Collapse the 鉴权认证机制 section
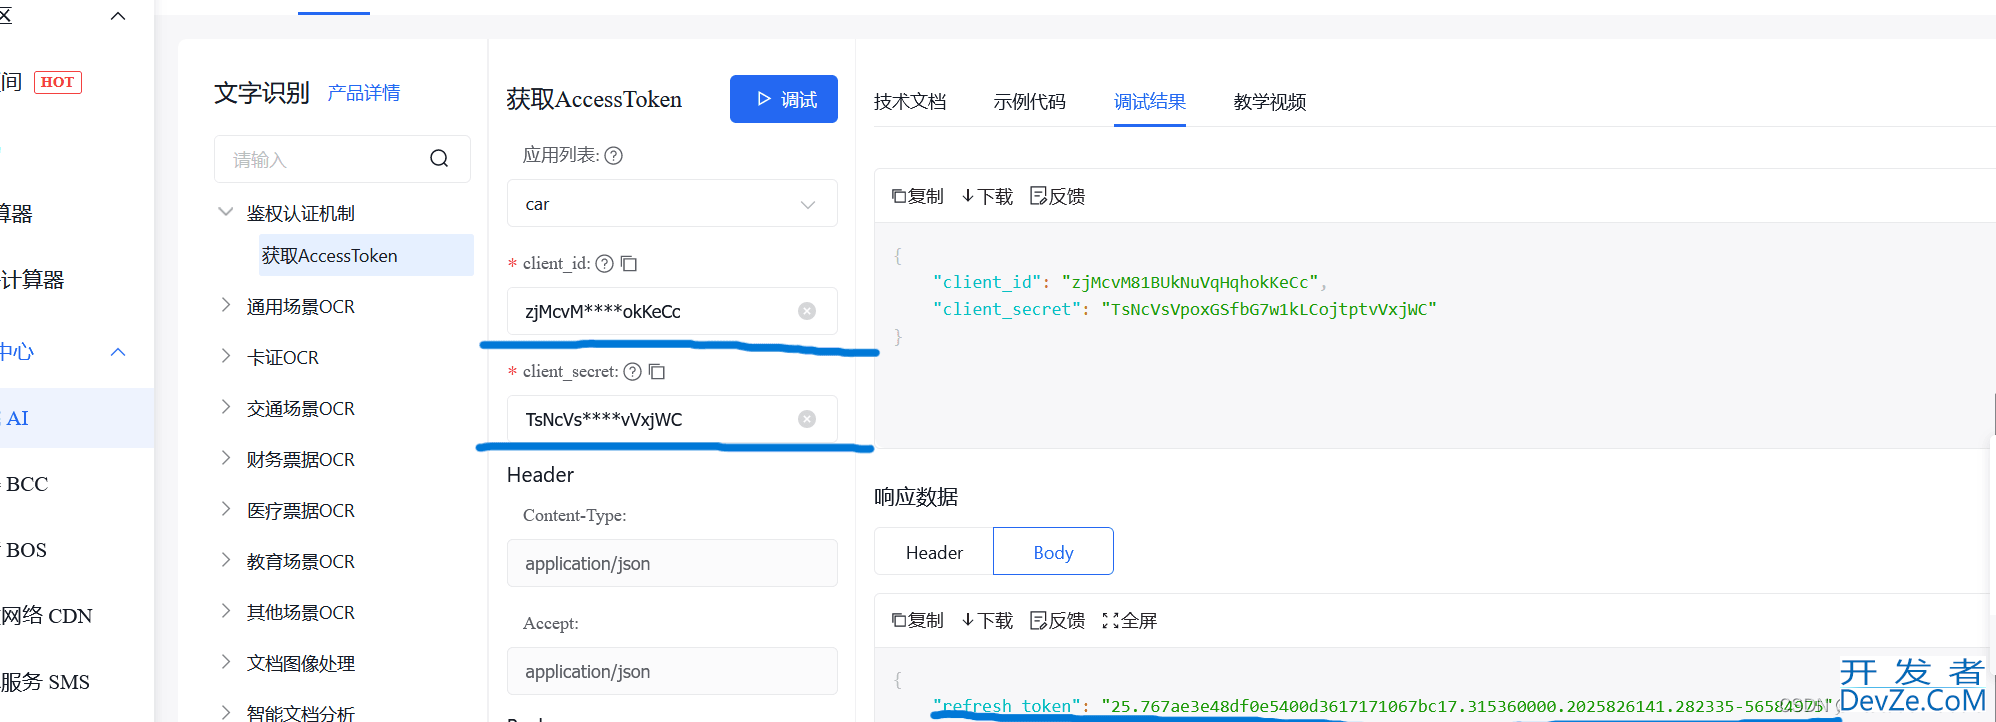 [x=226, y=212]
